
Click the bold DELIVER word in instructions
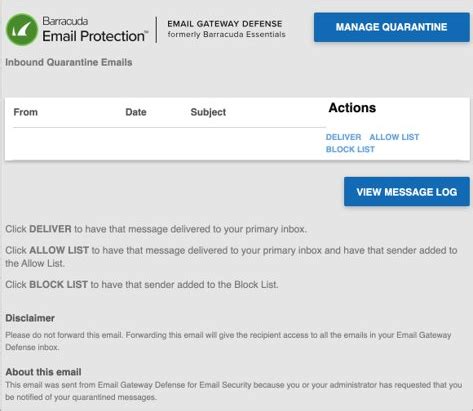(50, 229)
